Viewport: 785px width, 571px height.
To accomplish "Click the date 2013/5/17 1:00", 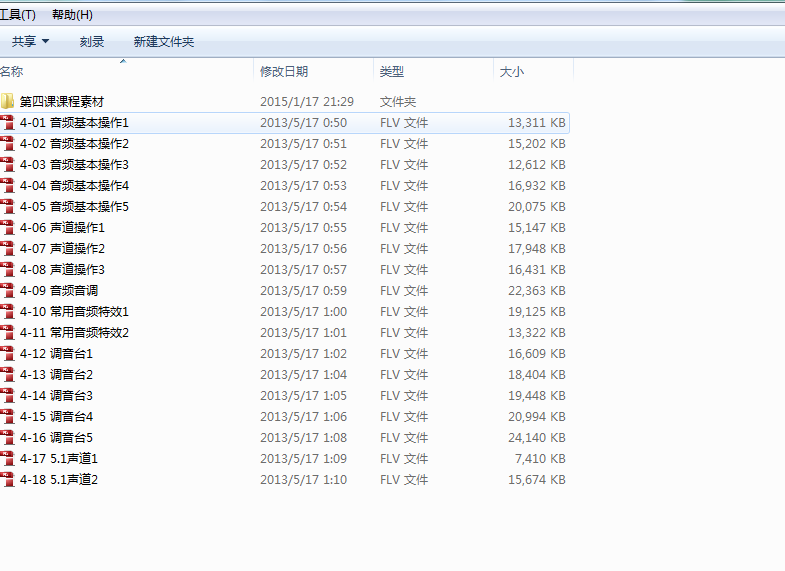I will (x=303, y=312).
